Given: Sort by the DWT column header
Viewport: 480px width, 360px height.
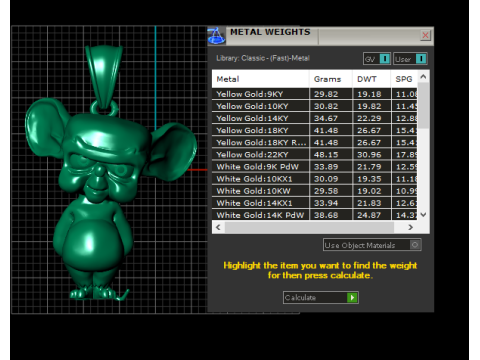Looking at the screenshot, I should (x=371, y=79).
